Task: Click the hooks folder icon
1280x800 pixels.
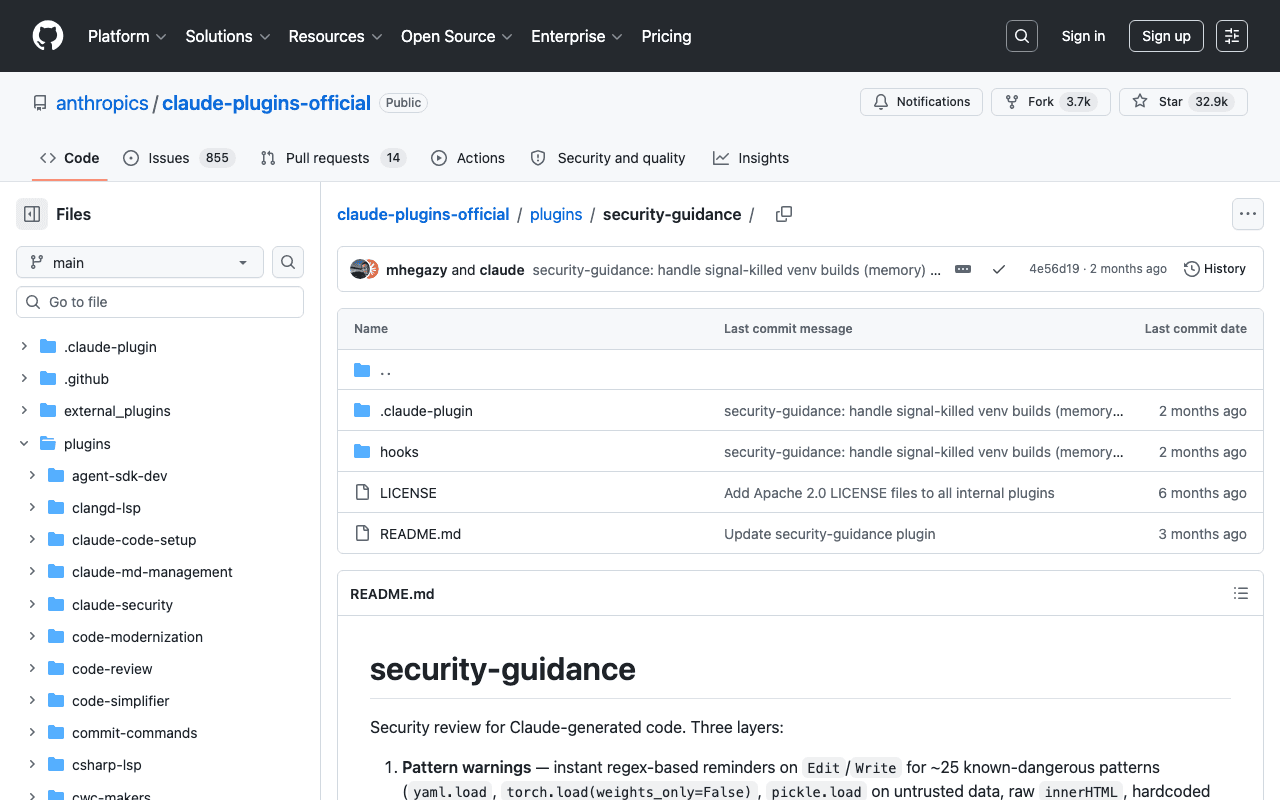Action: (x=362, y=452)
